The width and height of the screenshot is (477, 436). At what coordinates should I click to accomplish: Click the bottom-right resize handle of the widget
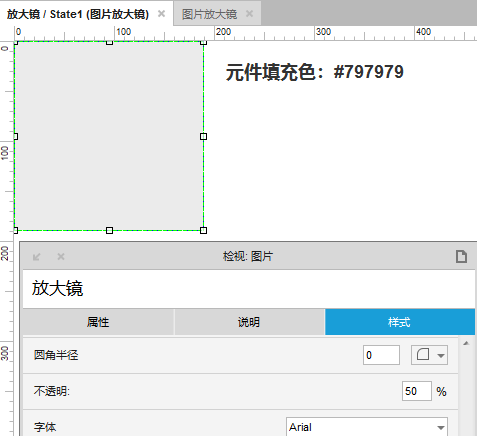[x=203, y=230]
